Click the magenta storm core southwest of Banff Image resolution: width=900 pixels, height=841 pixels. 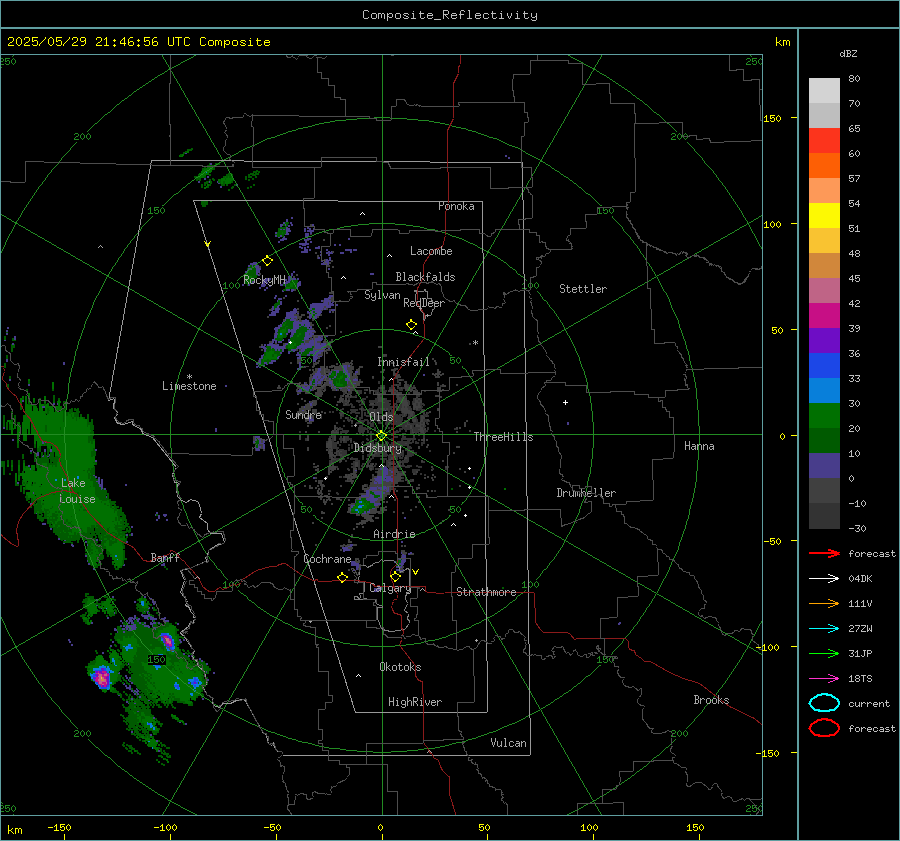tap(102, 678)
